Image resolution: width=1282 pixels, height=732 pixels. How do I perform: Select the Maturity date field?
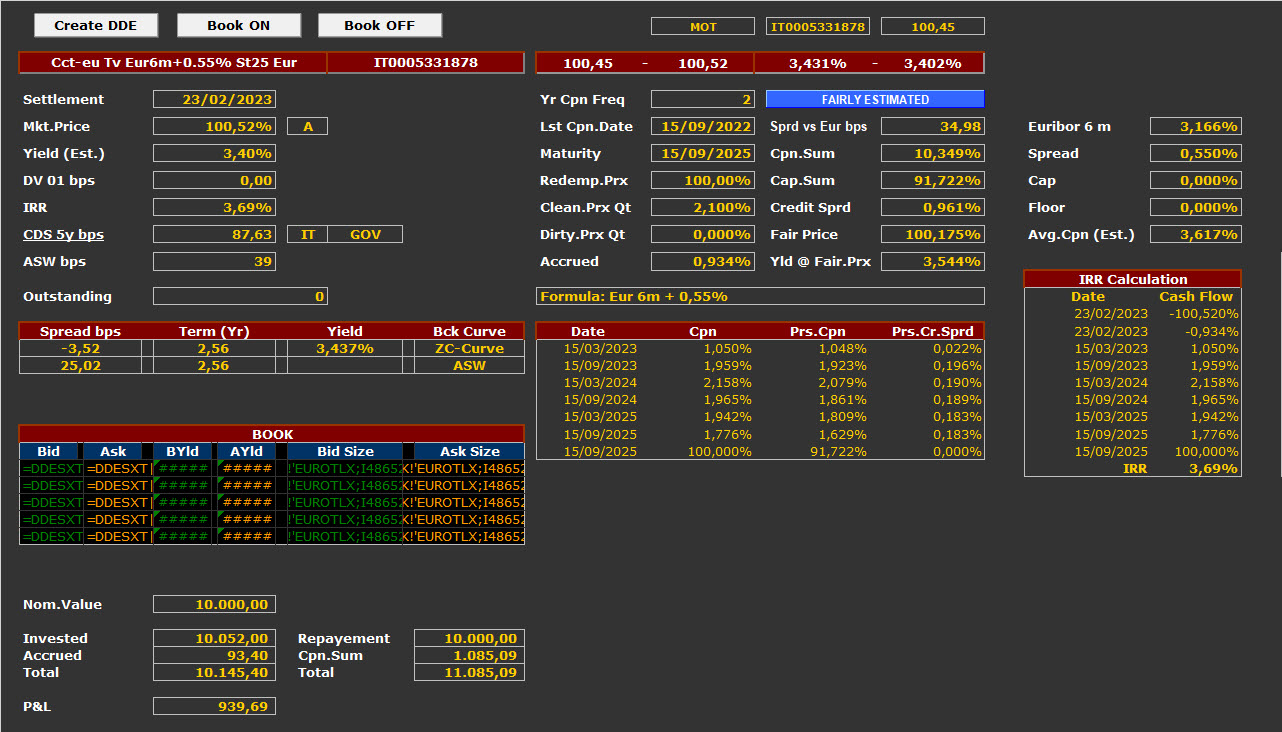pos(702,154)
